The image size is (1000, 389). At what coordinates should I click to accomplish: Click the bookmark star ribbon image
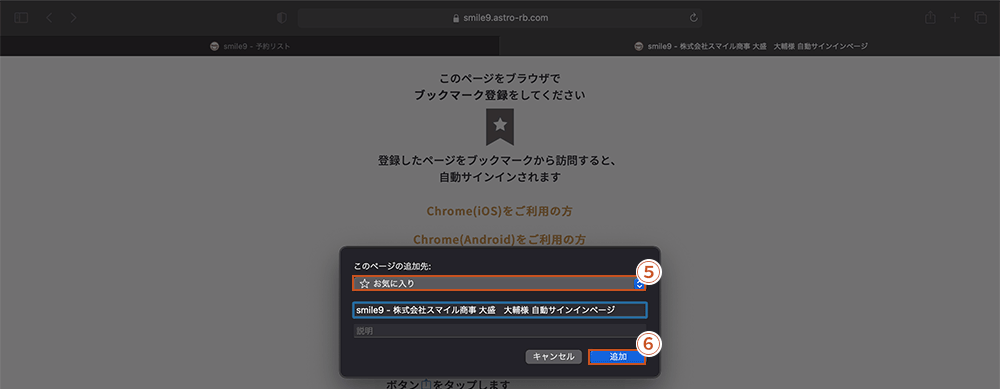coord(500,127)
